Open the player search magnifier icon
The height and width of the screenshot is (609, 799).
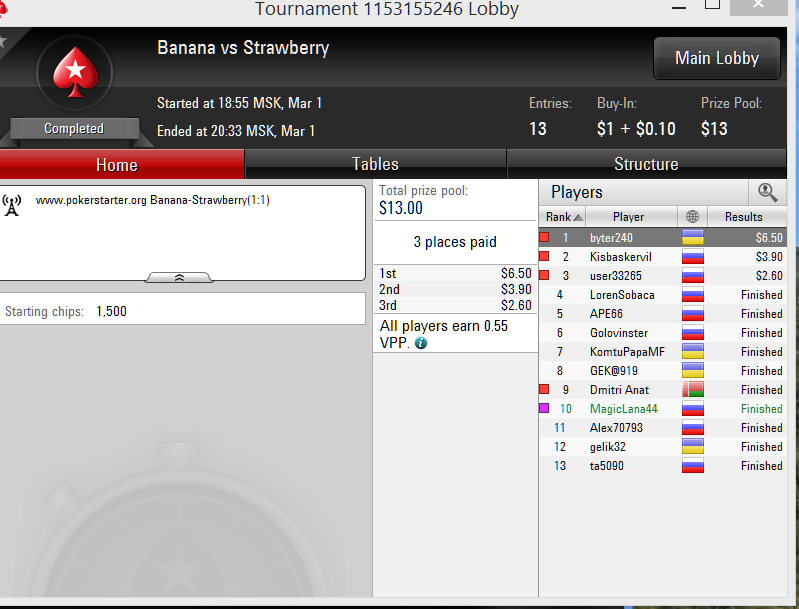click(767, 193)
